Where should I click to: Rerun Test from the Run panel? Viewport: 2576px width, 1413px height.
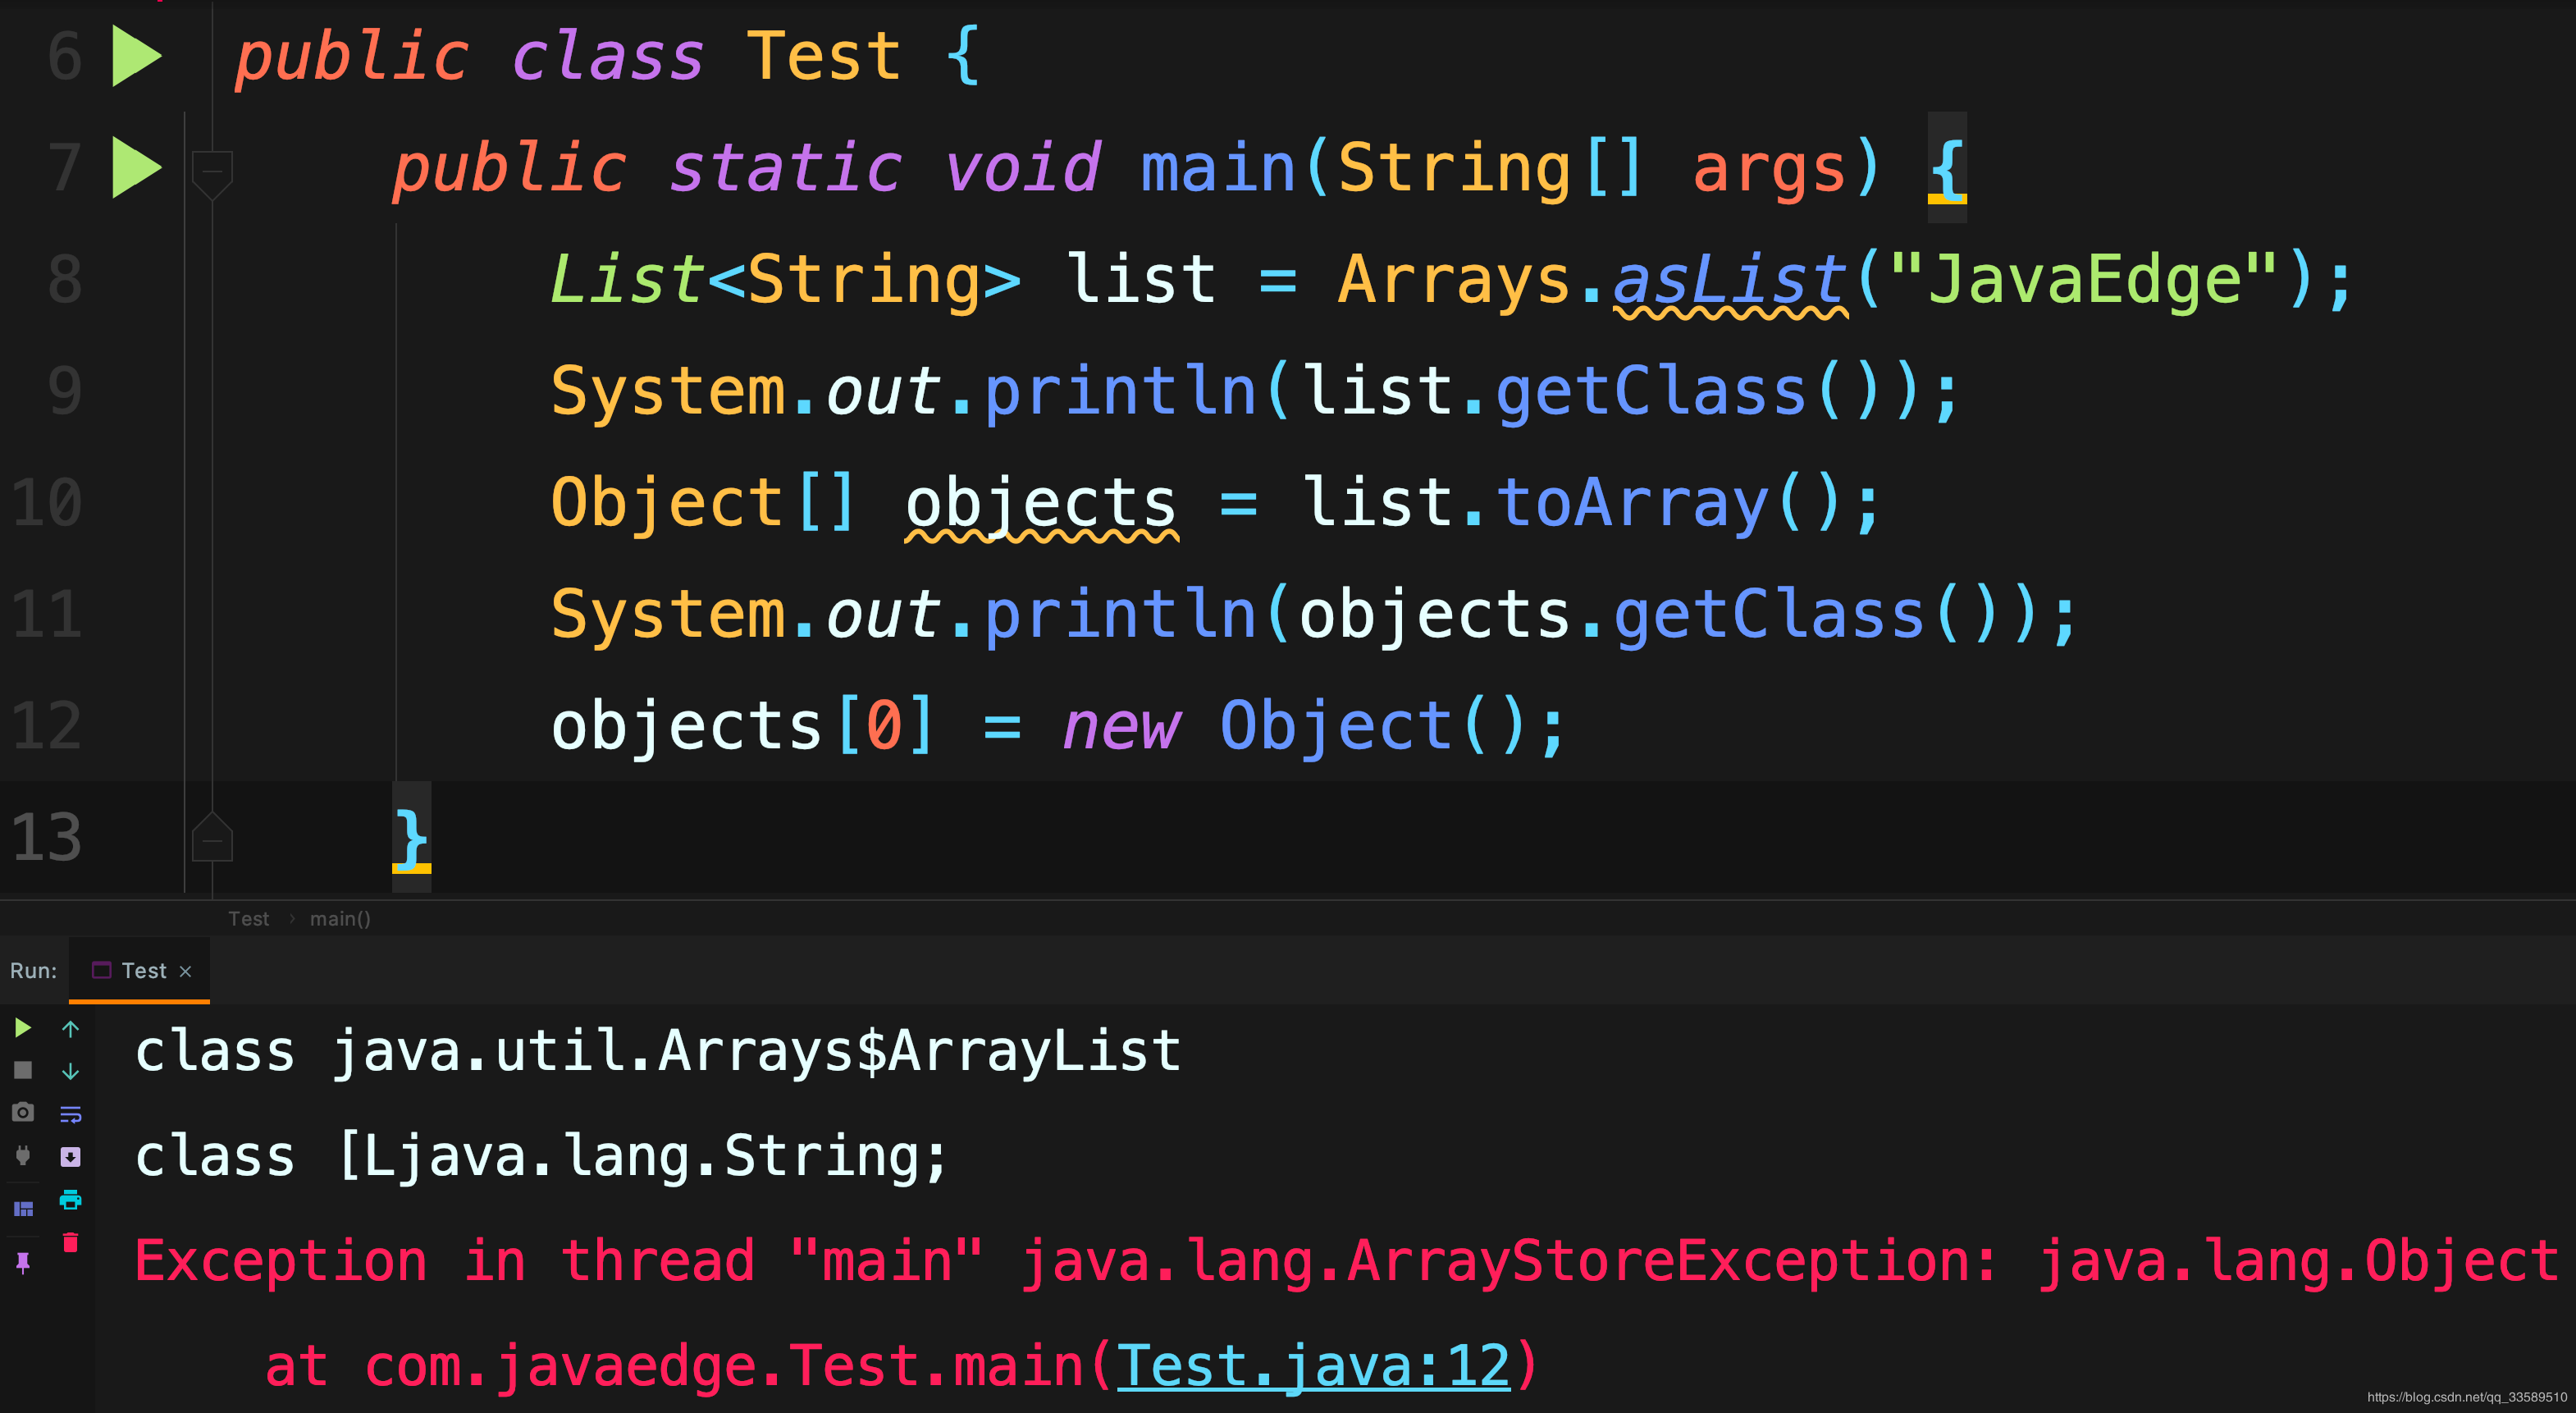22,1028
